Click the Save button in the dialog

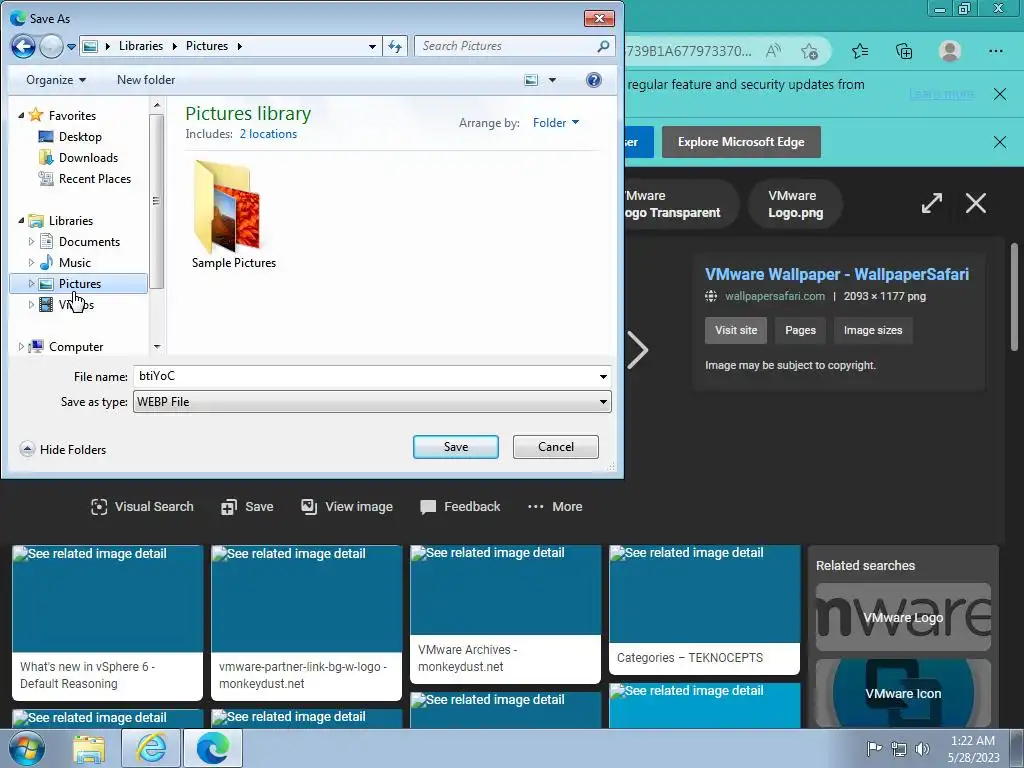click(x=456, y=447)
